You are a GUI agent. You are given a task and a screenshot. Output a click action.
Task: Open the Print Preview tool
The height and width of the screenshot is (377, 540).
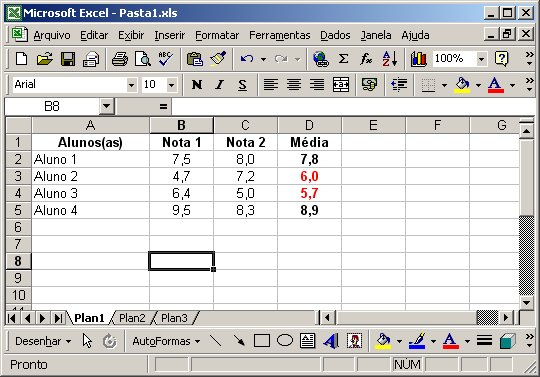pos(143,59)
